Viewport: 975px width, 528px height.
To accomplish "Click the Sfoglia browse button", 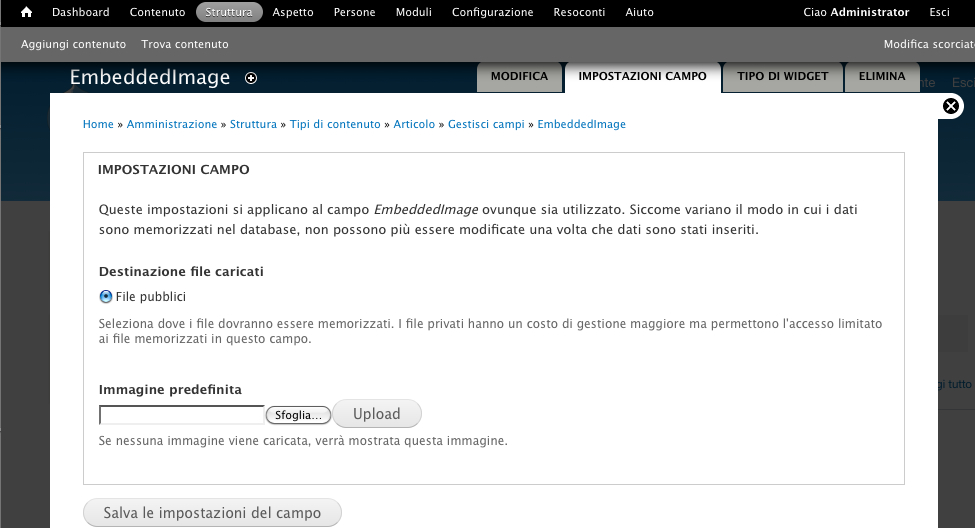I will tap(298, 415).
